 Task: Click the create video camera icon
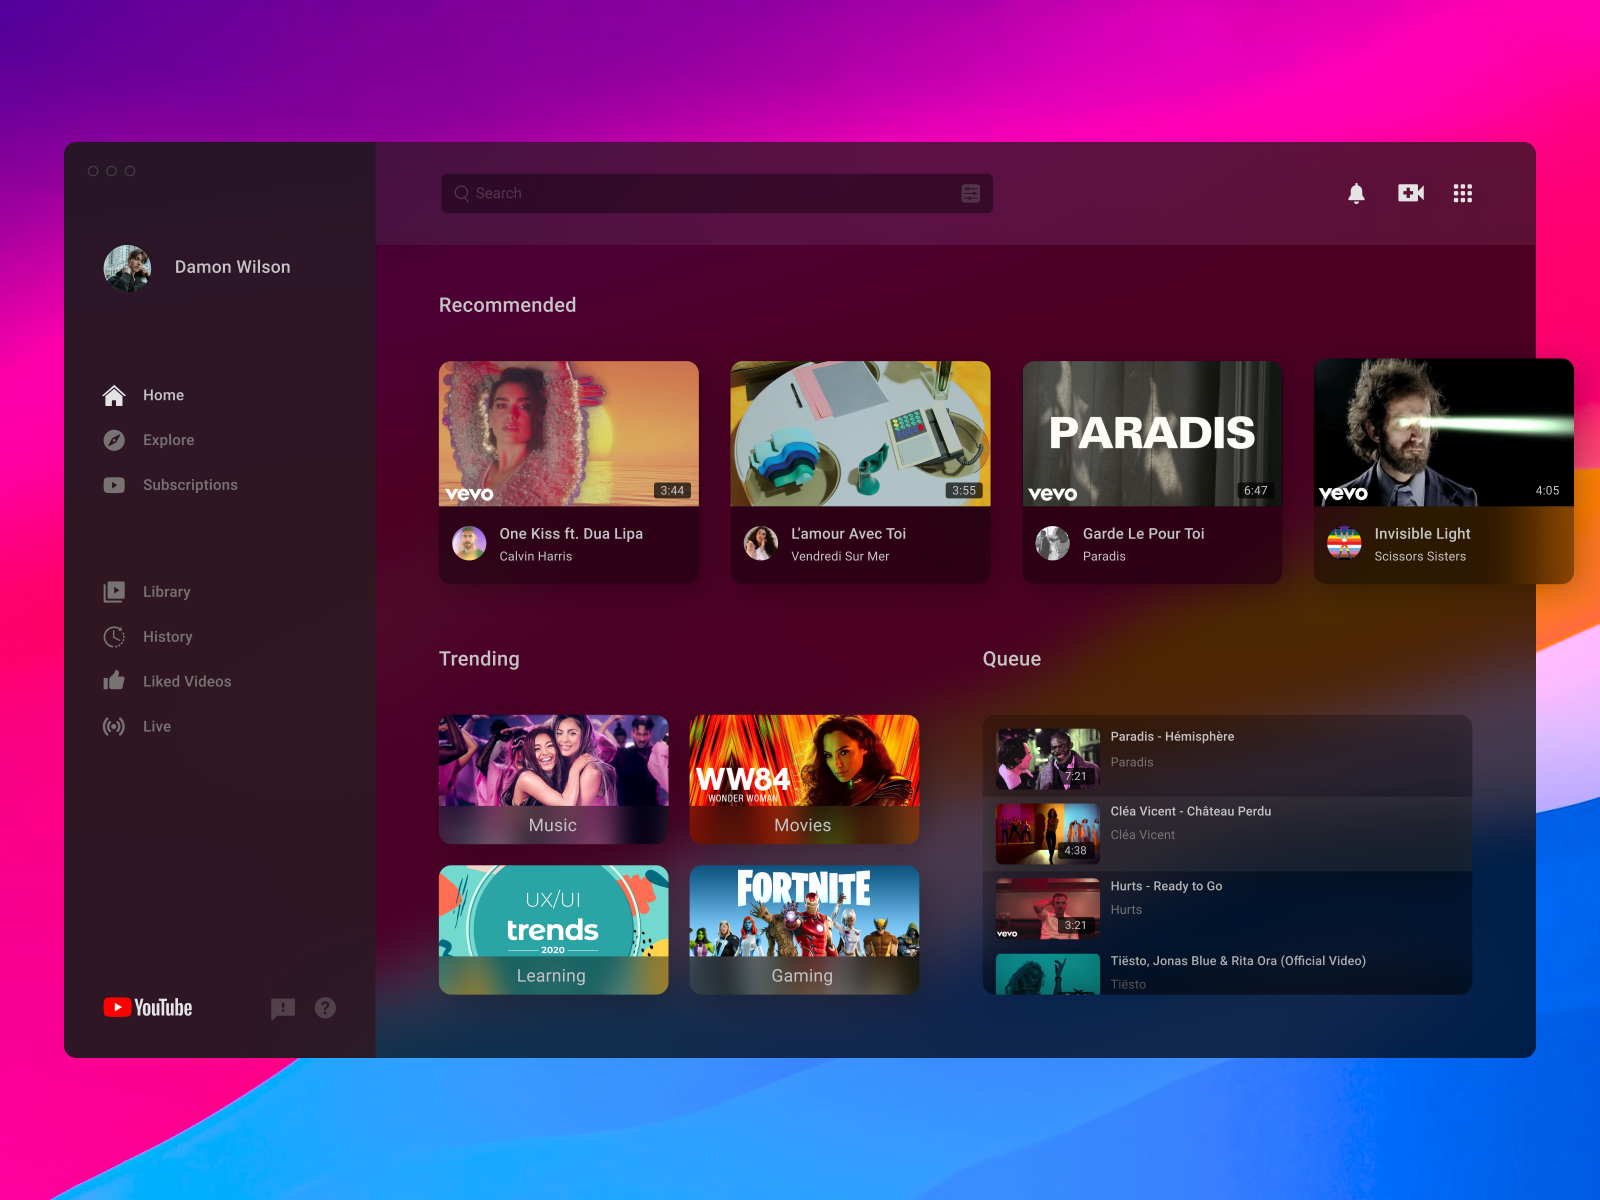[1411, 193]
